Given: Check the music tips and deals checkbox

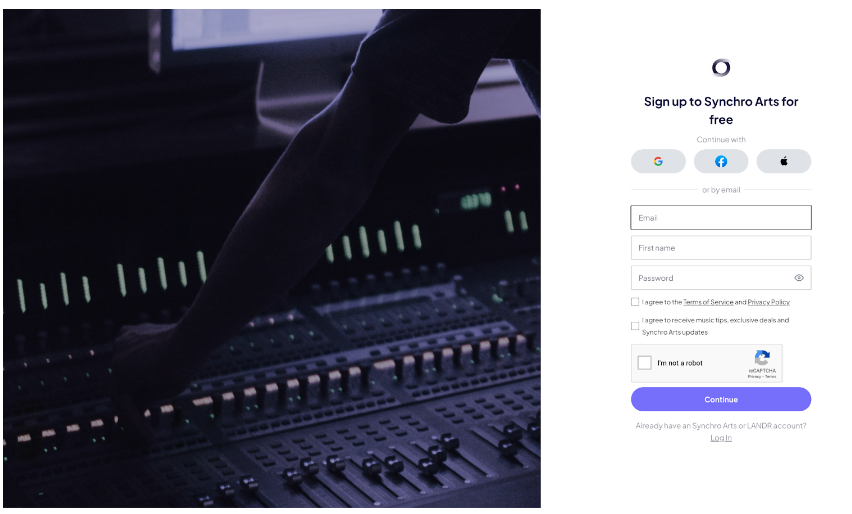Looking at the screenshot, I should [x=635, y=326].
